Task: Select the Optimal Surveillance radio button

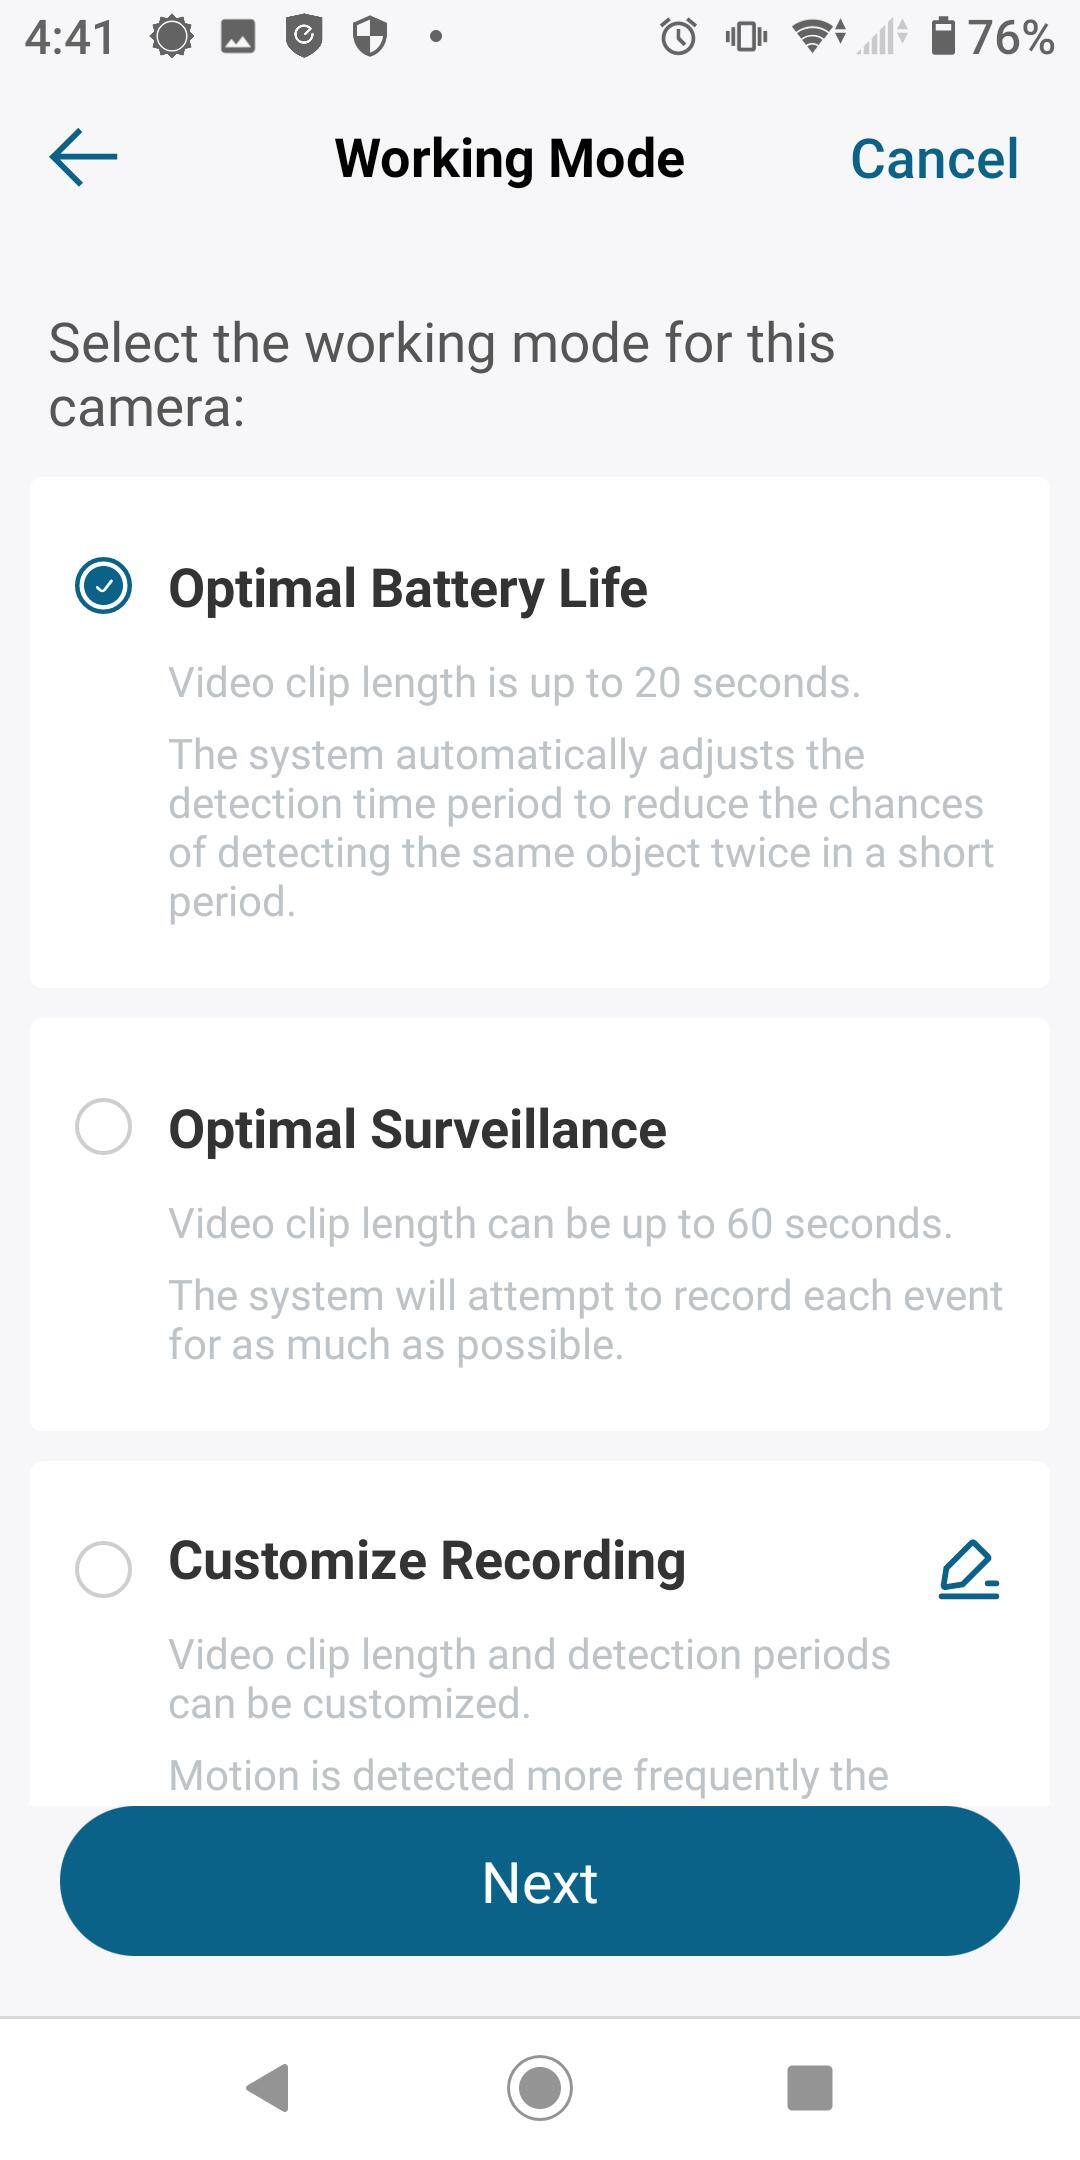Action: pos(103,1127)
